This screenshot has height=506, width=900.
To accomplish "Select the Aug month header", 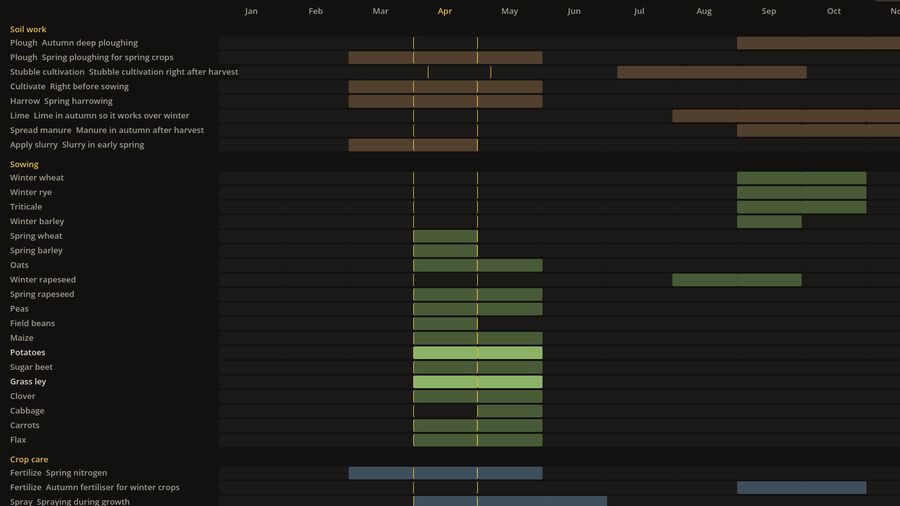I will click(x=704, y=11).
